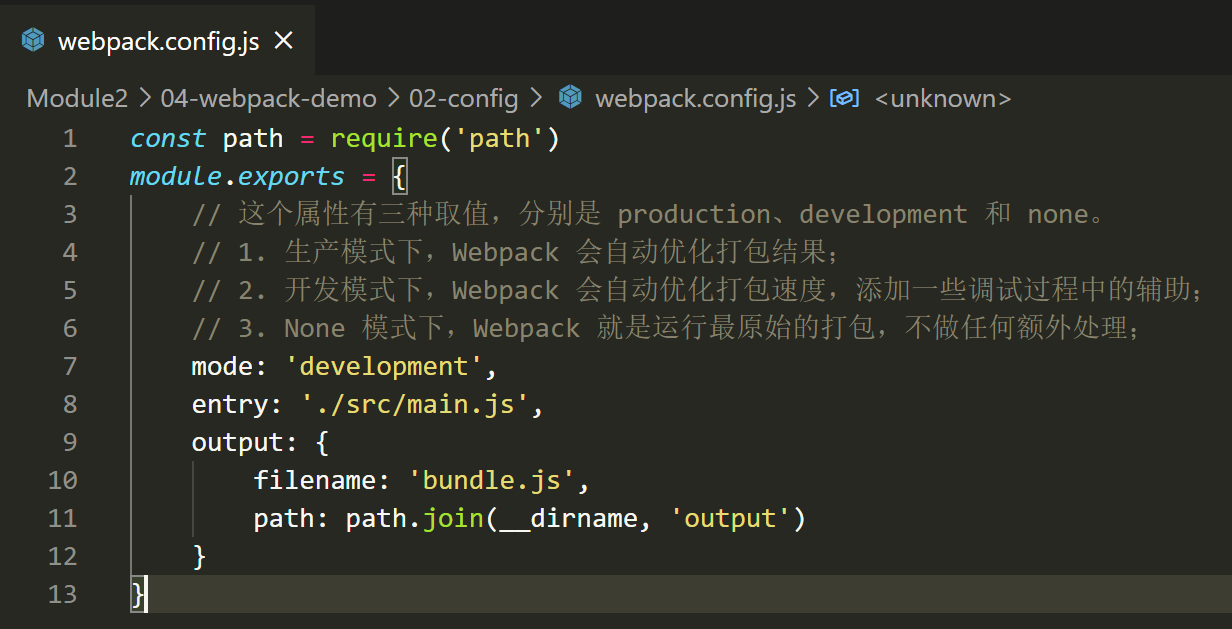Click the symbol icon before <unknown>
1232x629 pixels.
845,98
